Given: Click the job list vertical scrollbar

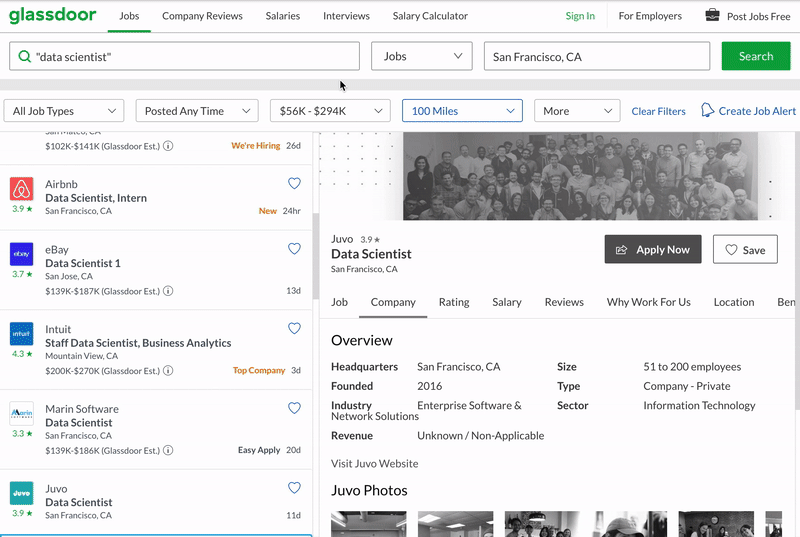Looking at the screenshot, I should pos(316,255).
